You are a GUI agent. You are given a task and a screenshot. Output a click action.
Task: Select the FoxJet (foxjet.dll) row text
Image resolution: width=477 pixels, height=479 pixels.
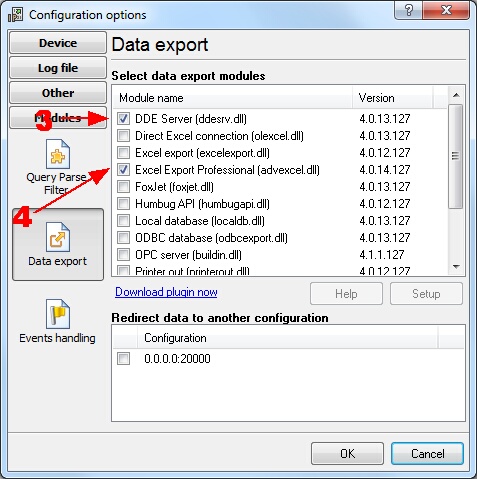(x=174, y=187)
